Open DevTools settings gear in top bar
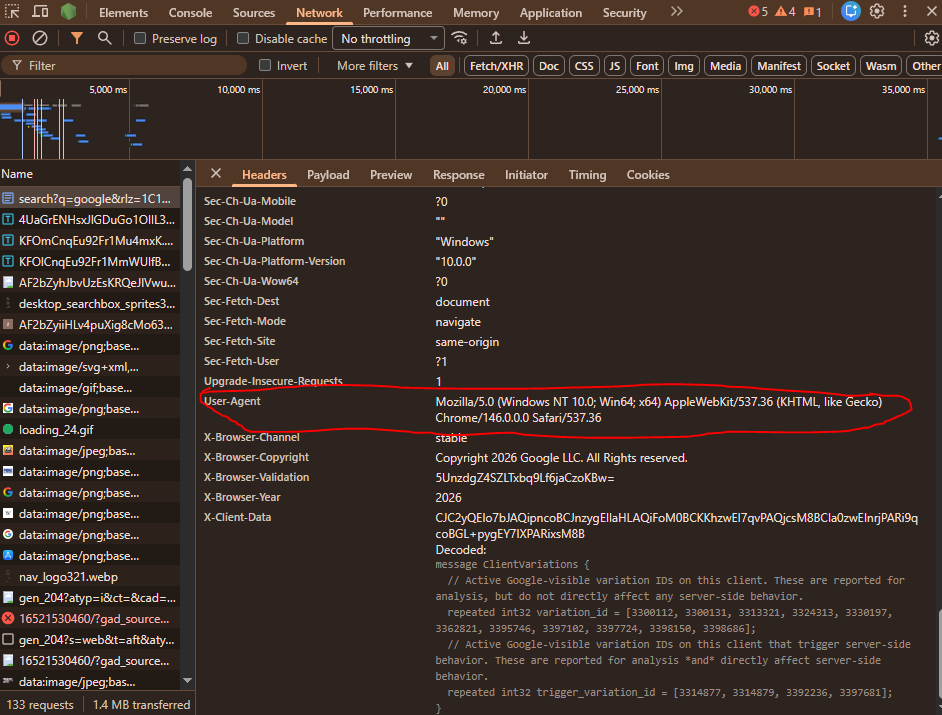The image size is (942, 715). click(877, 11)
